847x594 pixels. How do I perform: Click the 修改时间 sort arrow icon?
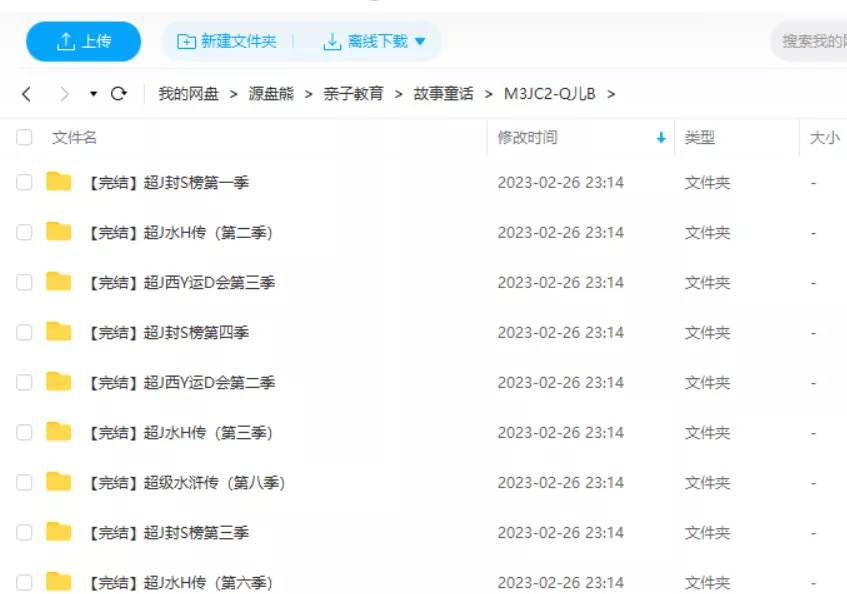660,138
